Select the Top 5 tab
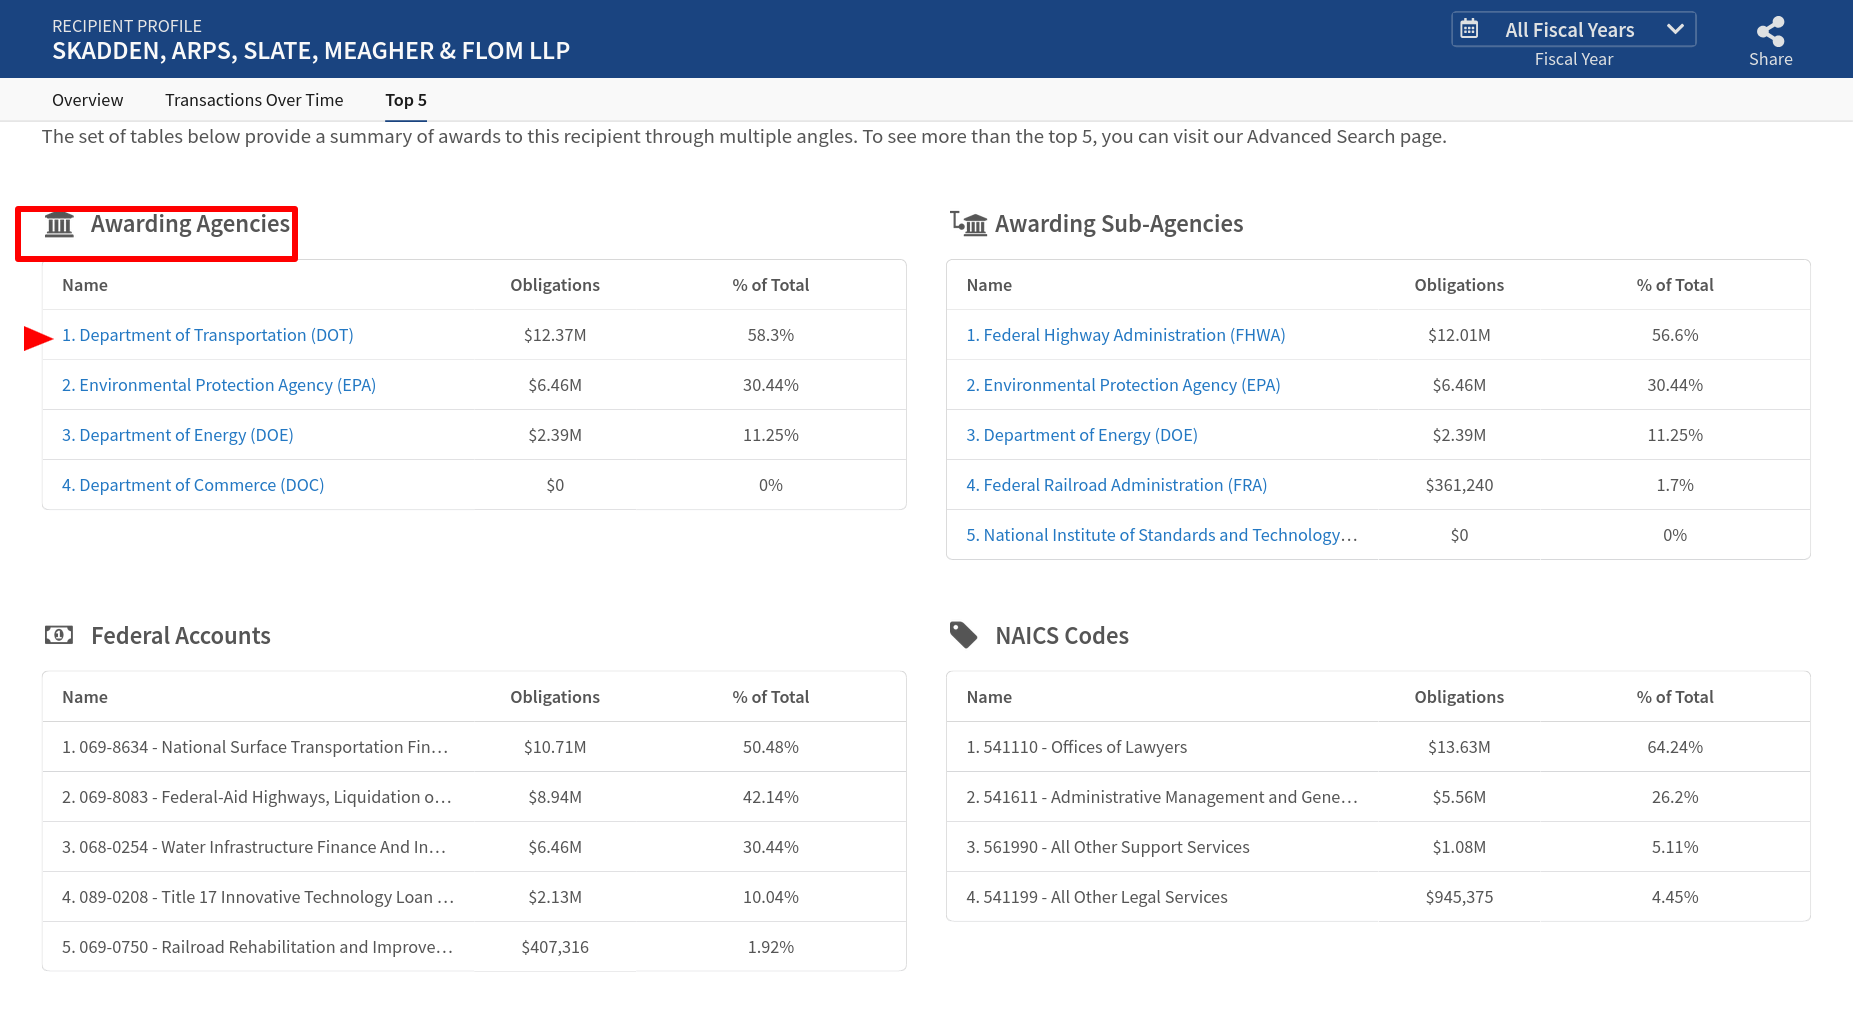Viewport: 1853px width, 1021px height. (x=406, y=100)
